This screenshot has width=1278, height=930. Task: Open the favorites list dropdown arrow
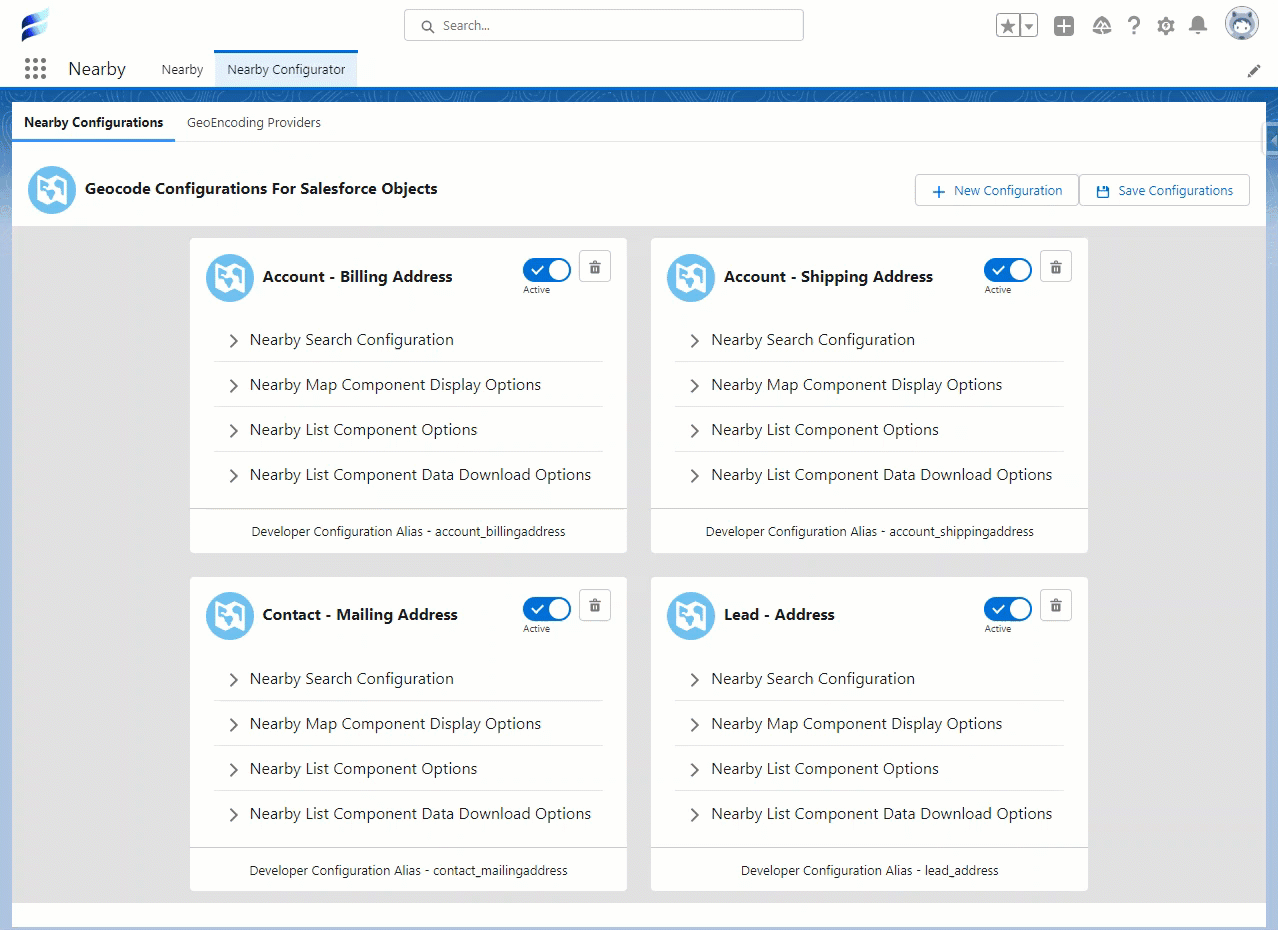[x=1028, y=26]
